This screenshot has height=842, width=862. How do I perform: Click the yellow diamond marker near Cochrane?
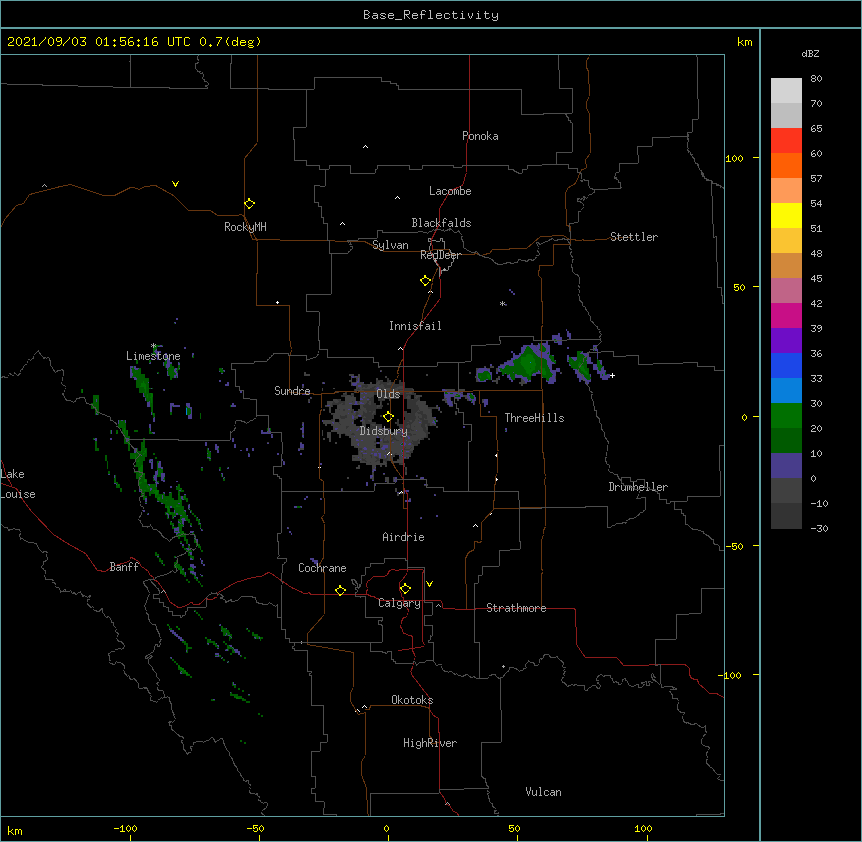(340, 590)
